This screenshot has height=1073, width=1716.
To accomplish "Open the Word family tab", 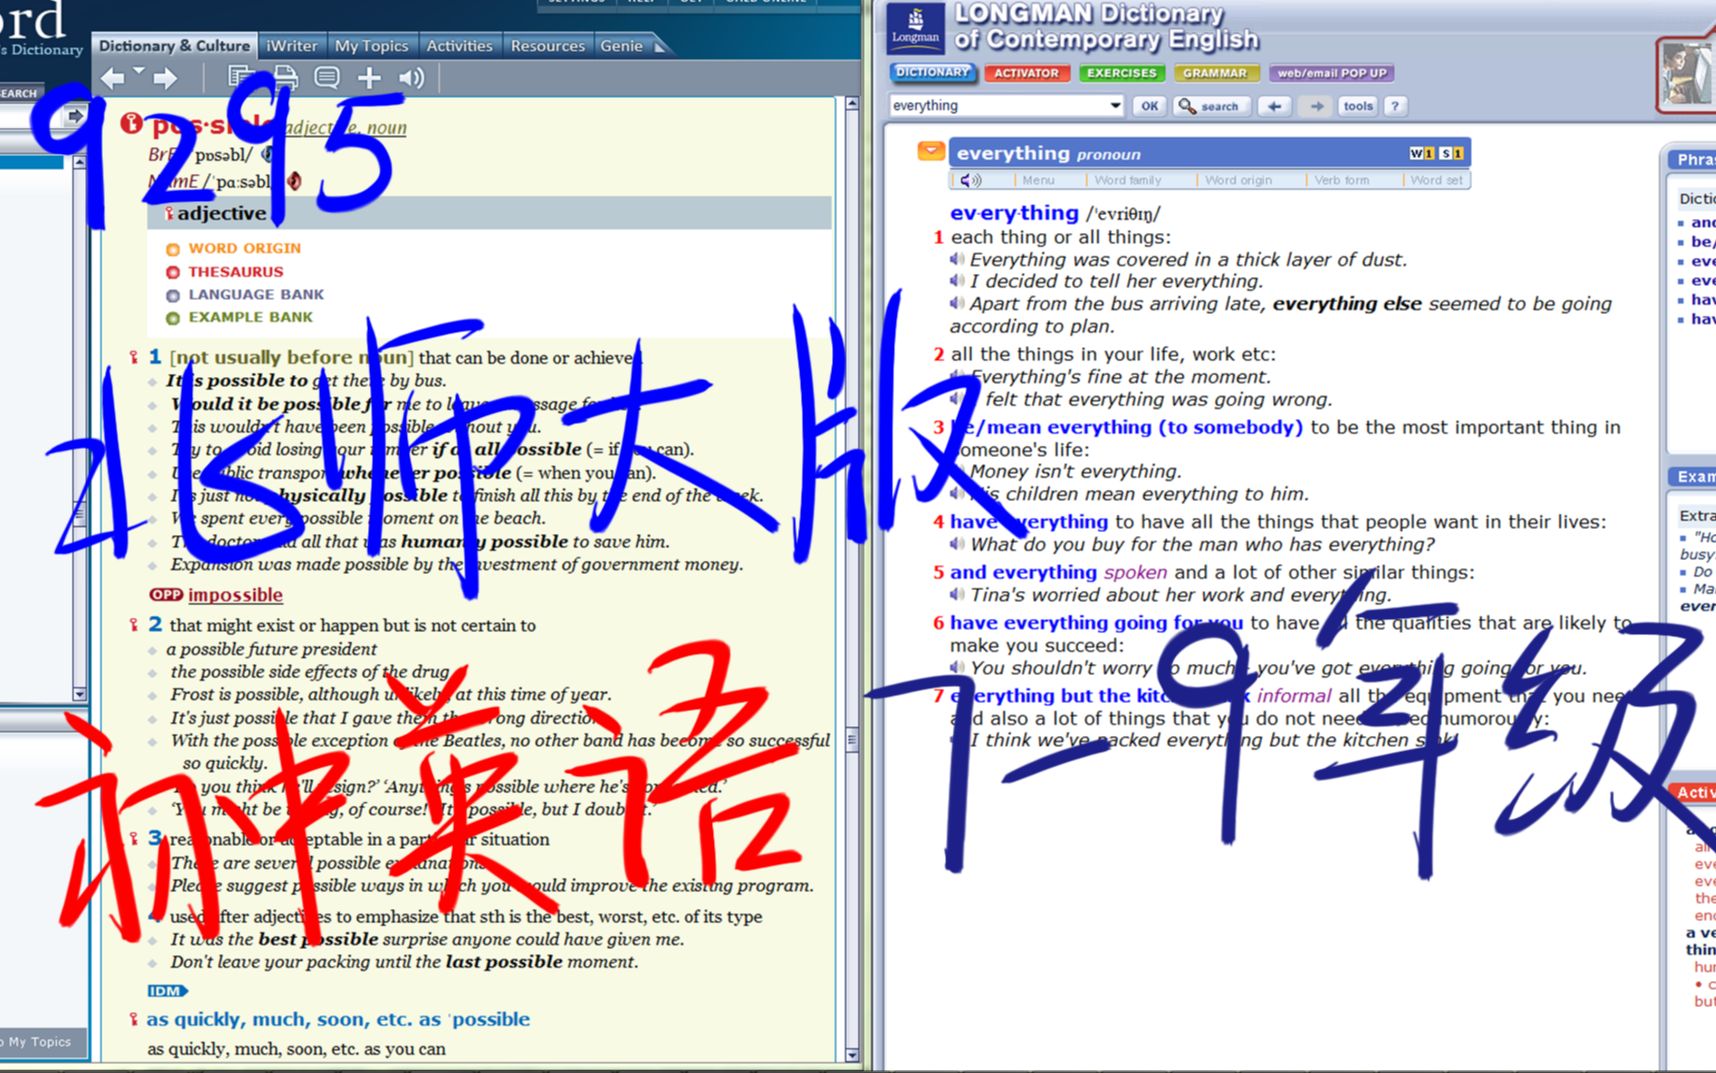I will coord(1127,180).
